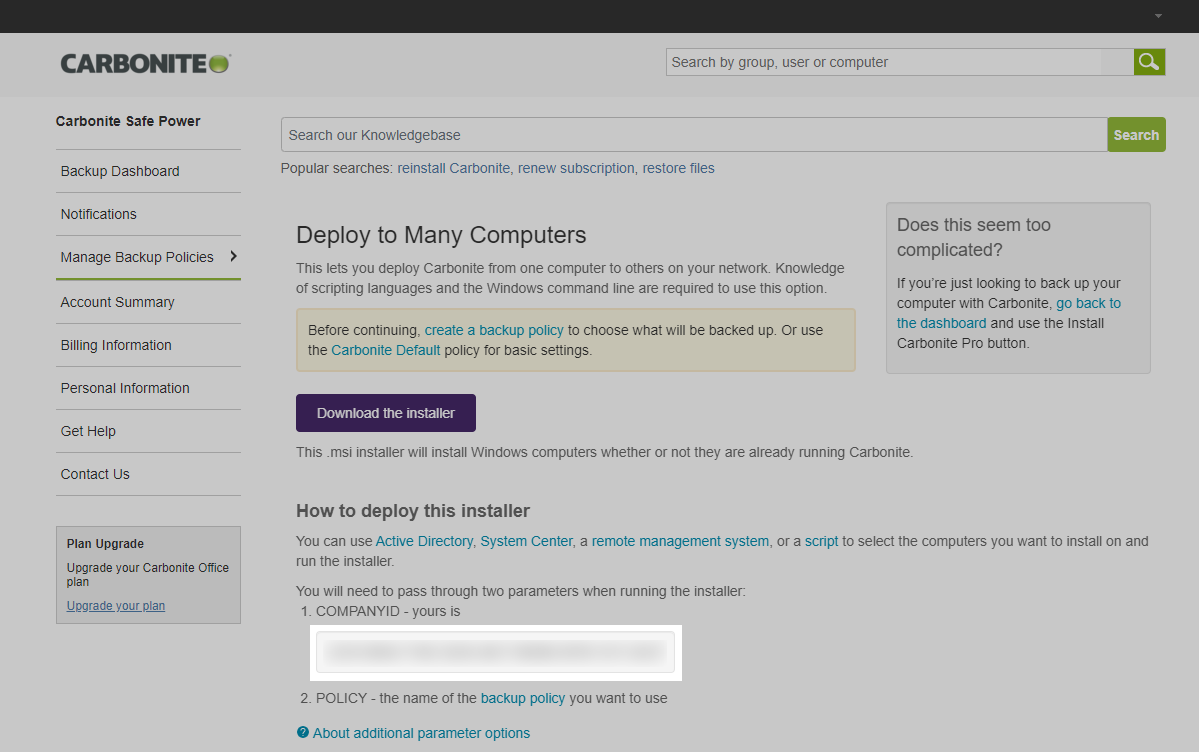Click the Carbonite logo
This screenshot has height=752, width=1199.
146,63
